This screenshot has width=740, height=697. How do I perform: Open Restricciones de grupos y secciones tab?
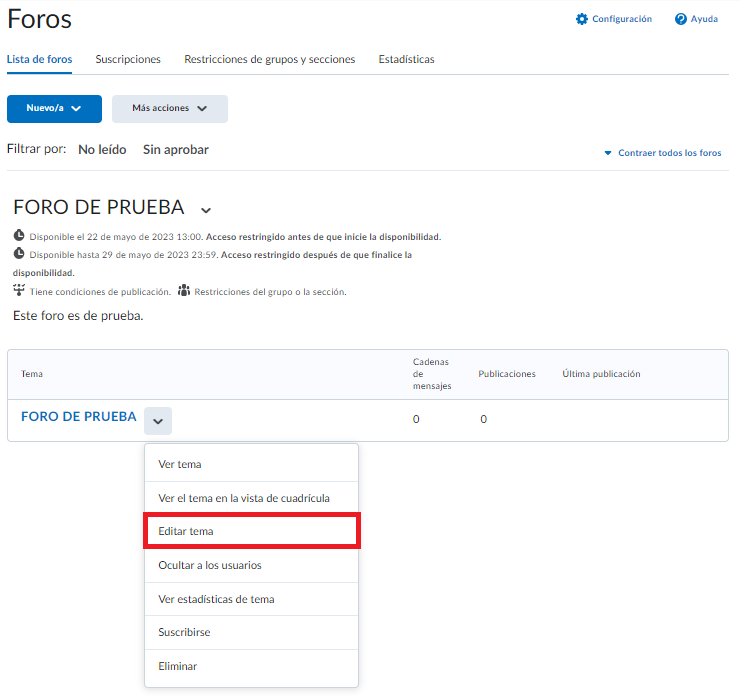[269, 59]
